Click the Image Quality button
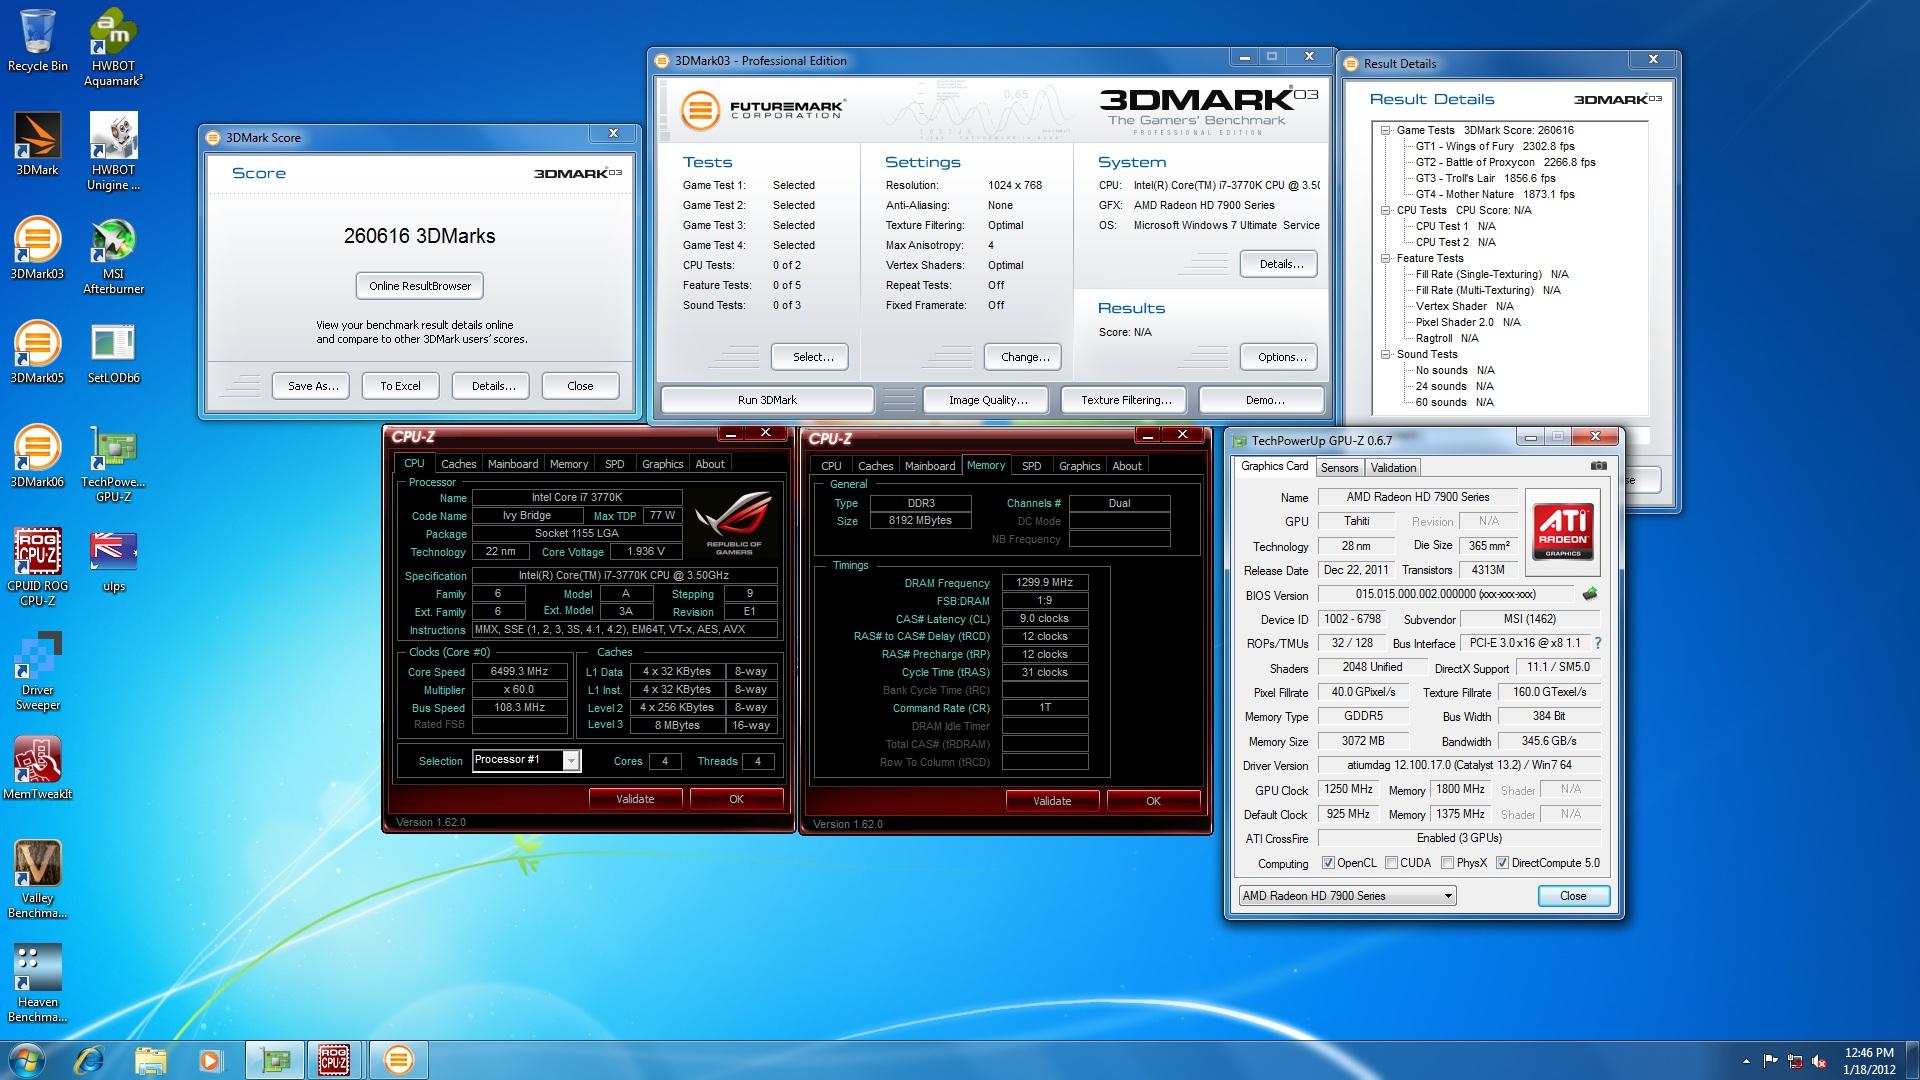The image size is (1920, 1080). pos(988,400)
